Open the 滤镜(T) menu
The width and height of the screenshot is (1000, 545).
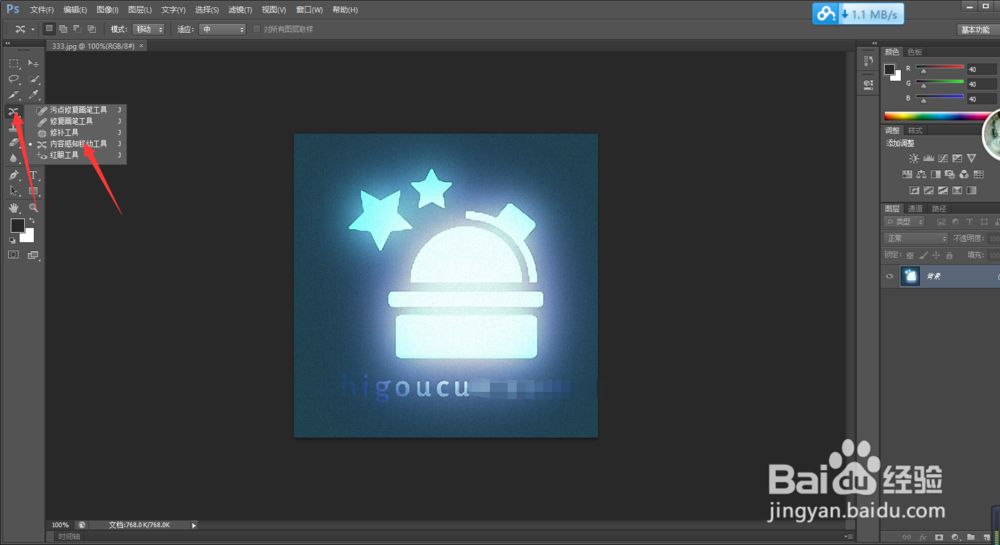coord(240,10)
